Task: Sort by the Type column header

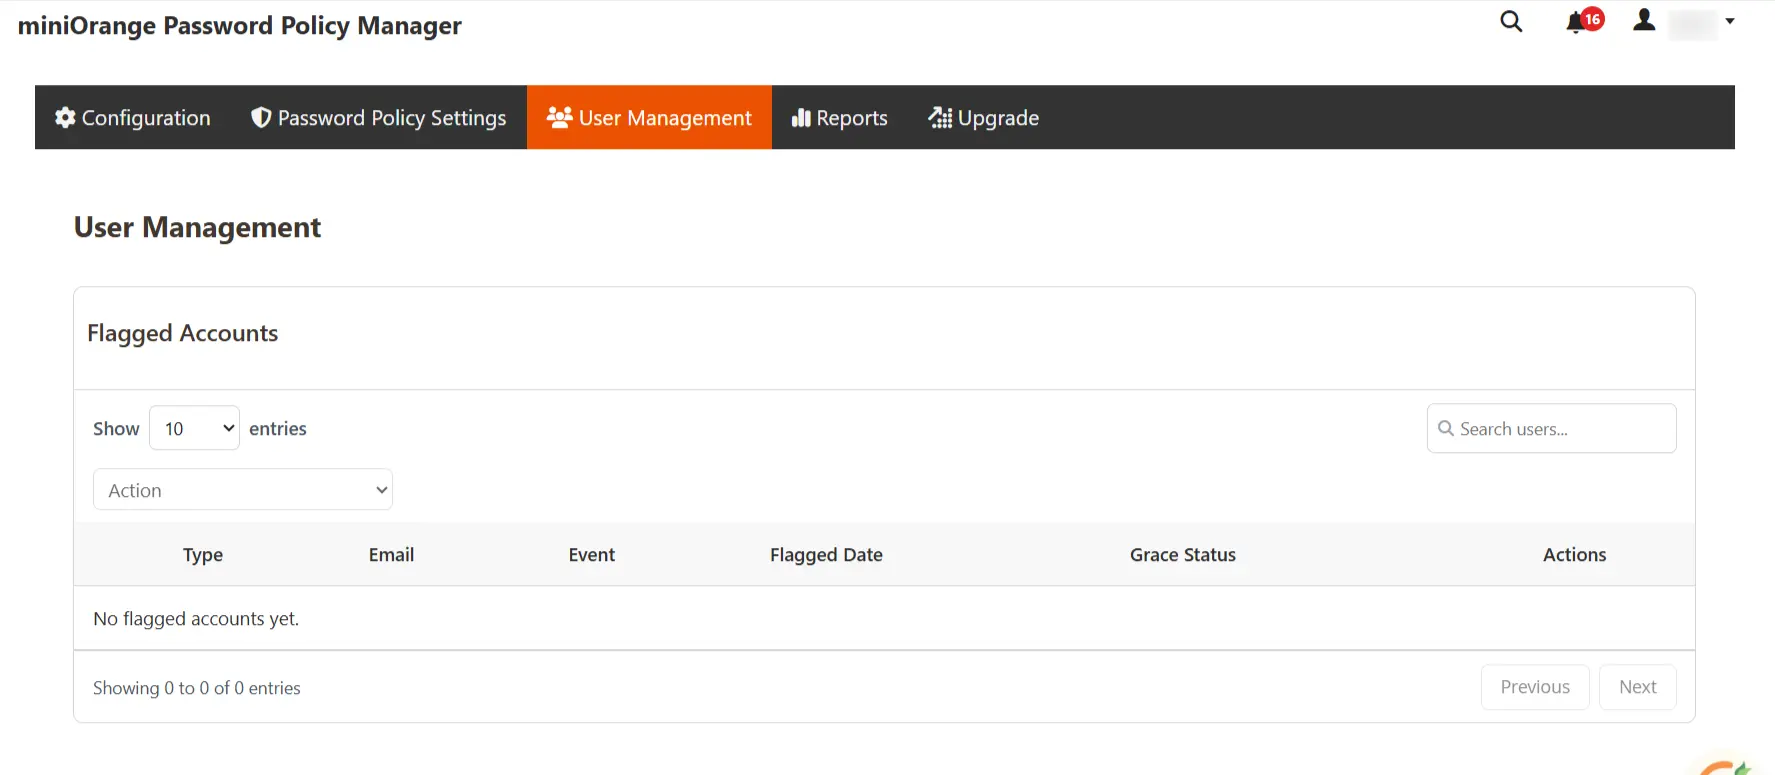Action: pos(203,555)
